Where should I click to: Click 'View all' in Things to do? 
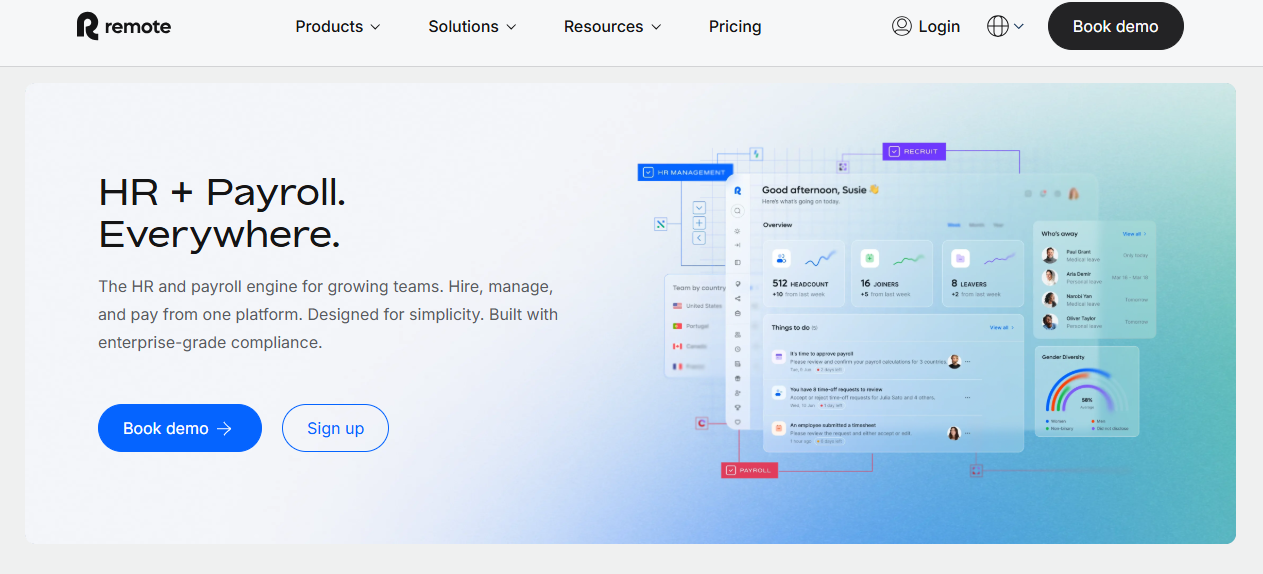tap(1001, 327)
